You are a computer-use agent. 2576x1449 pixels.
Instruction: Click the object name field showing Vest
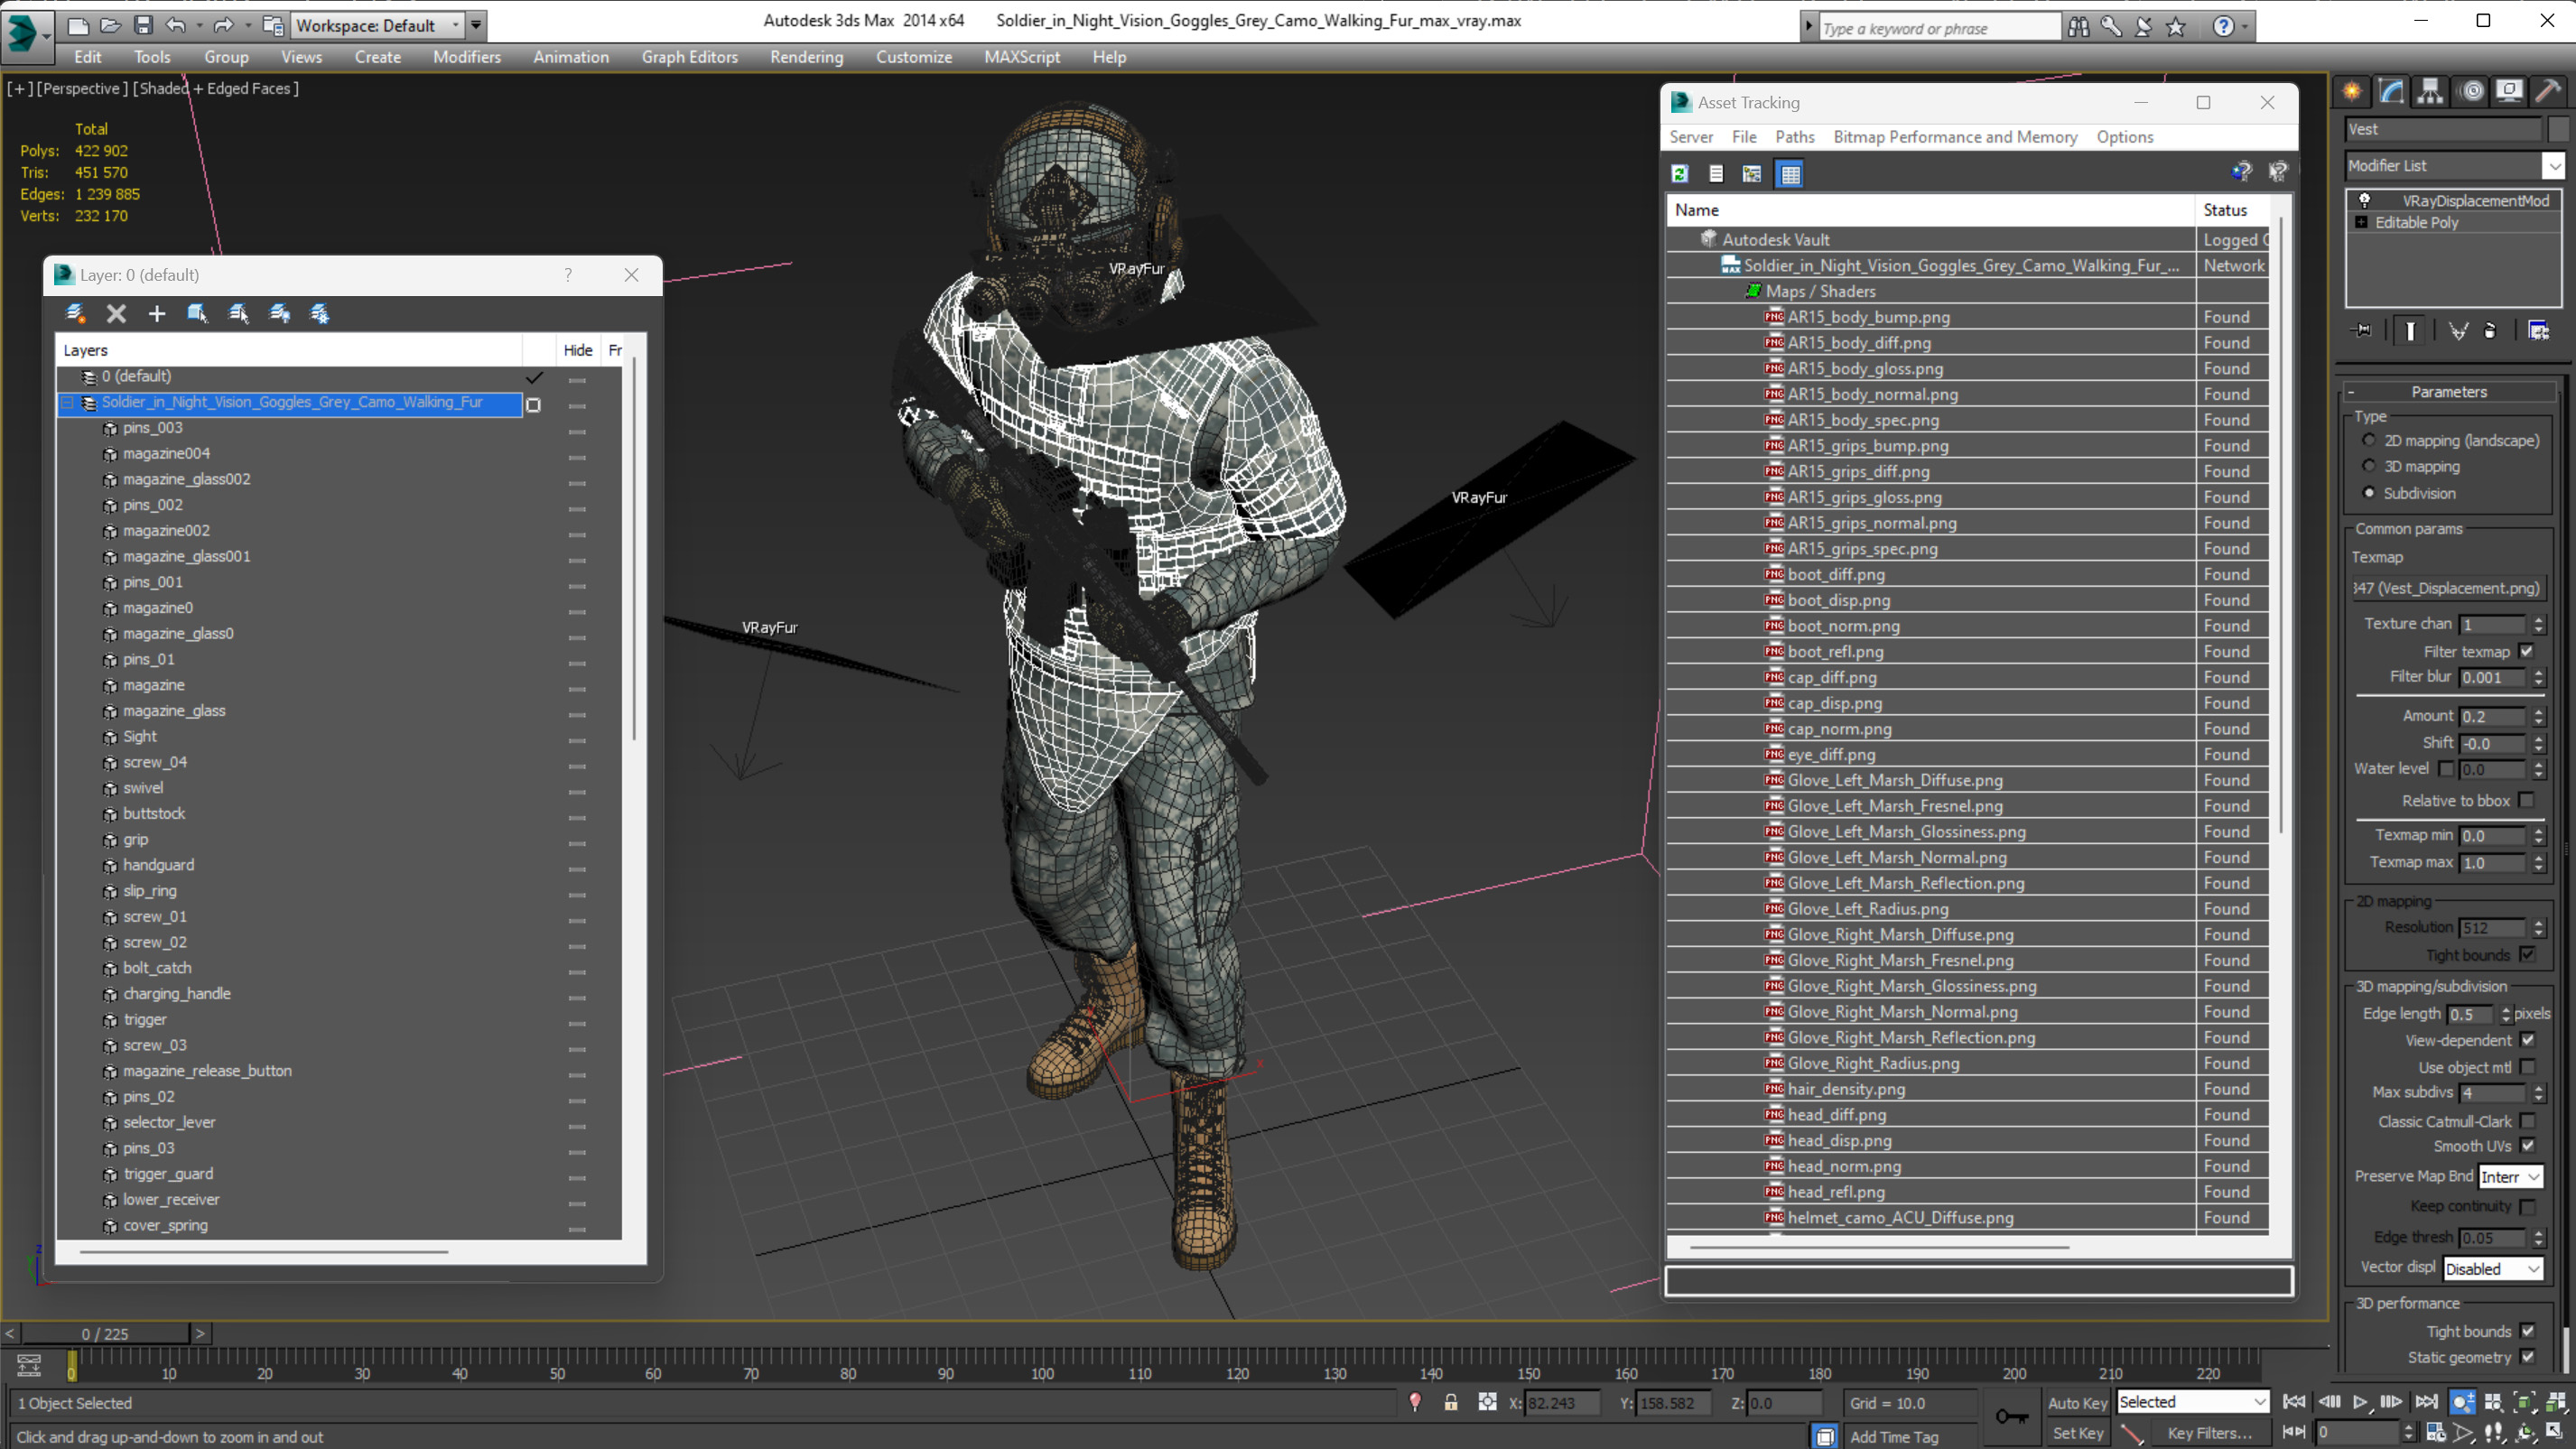point(2442,129)
